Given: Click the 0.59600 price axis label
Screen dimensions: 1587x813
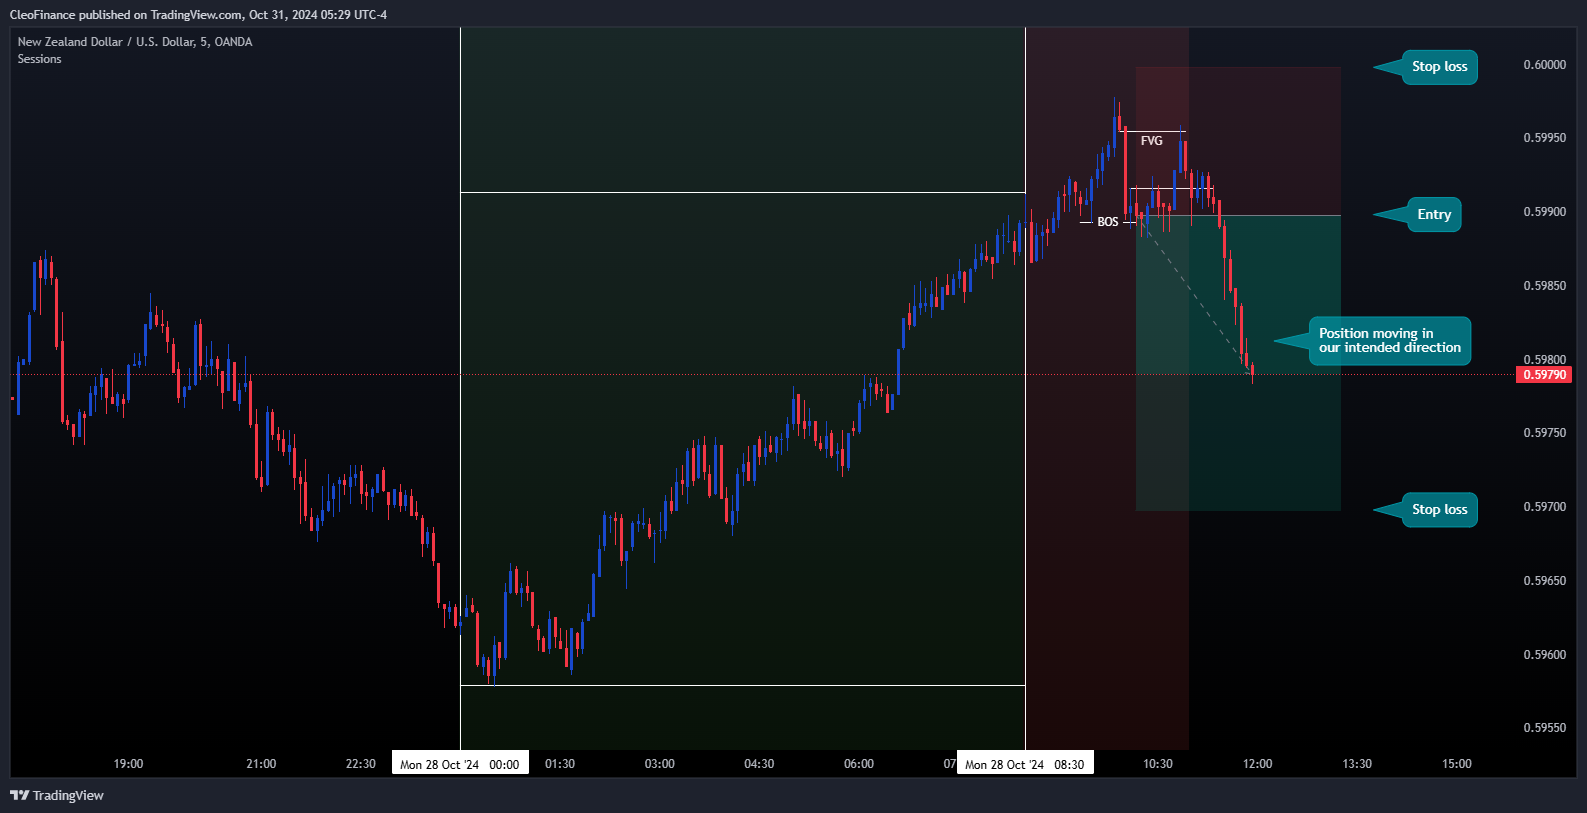Looking at the screenshot, I should click(1544, 655).
